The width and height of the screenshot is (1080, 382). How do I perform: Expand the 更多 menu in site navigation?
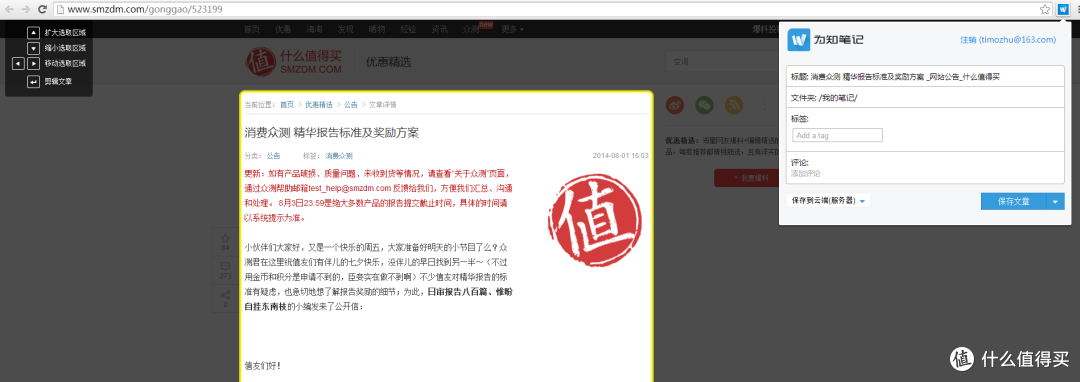pos(512,30)
